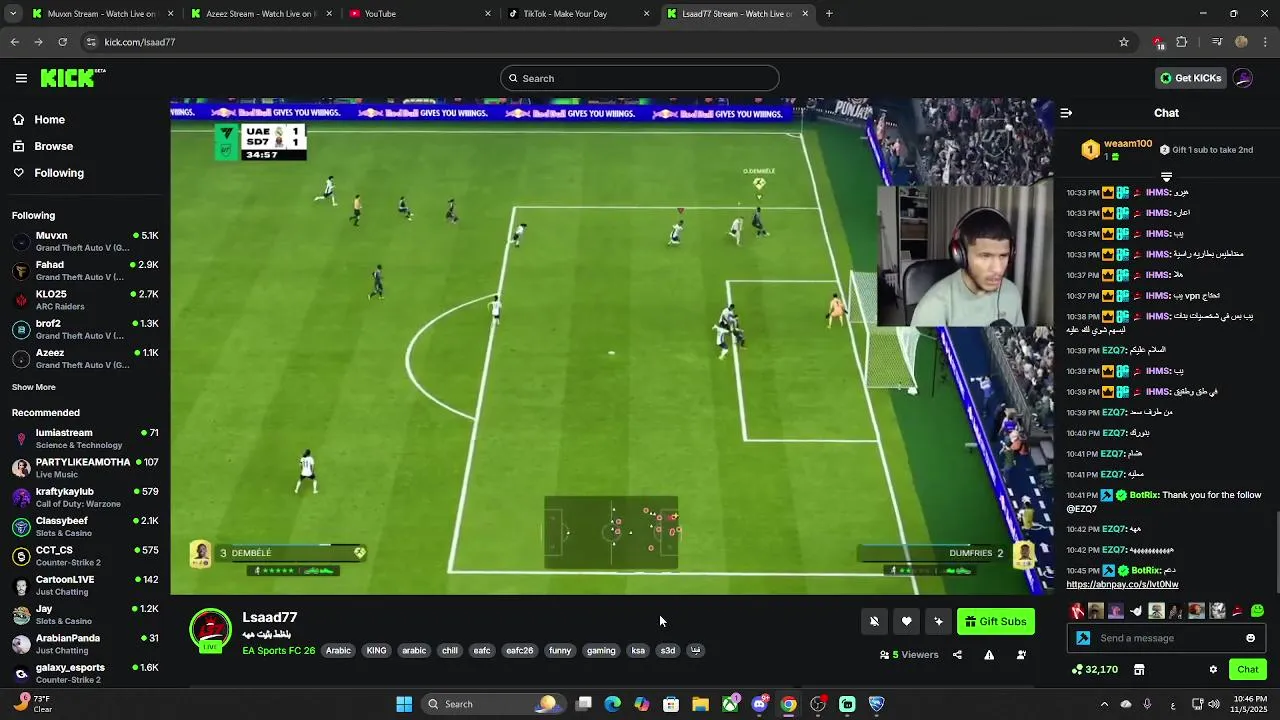Open KLO25 followed channel
This screenshot has height=720, width=1280.
pyautogui.click(x=85, y=300)
